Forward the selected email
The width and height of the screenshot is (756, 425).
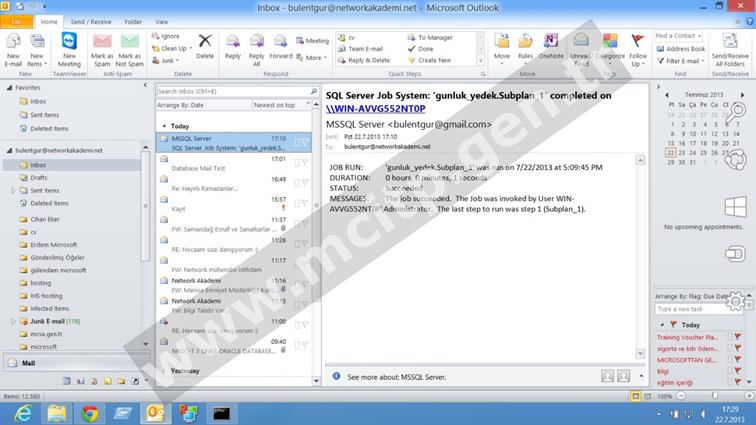tap(281, 47)
